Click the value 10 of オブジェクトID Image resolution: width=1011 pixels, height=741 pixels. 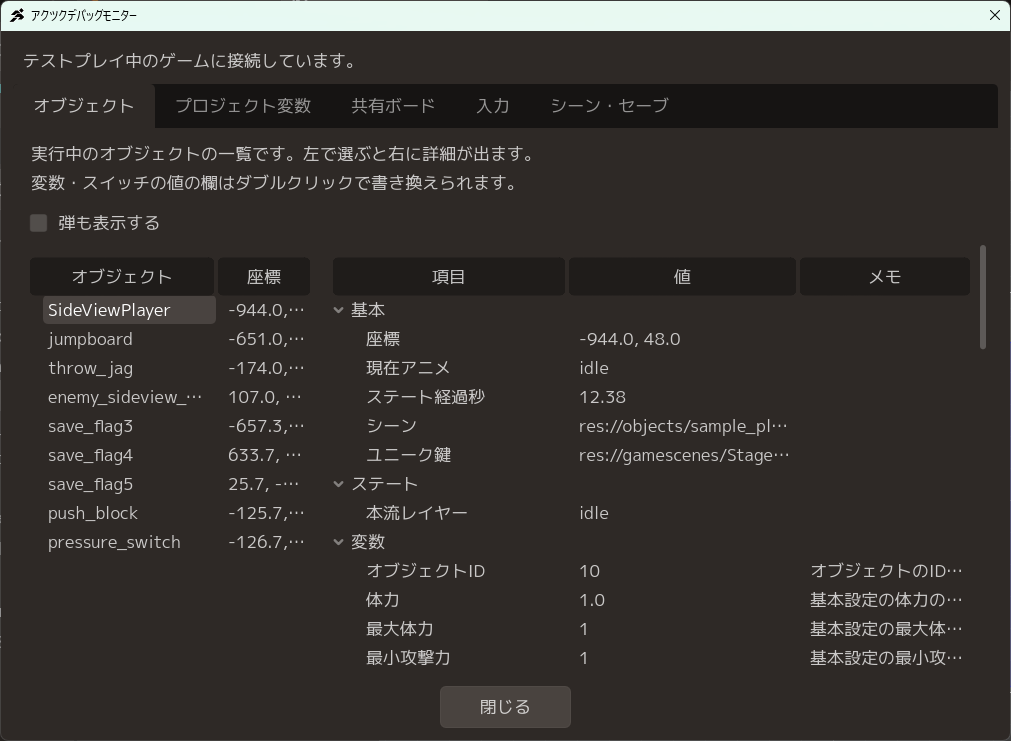[x=589, y=571]
